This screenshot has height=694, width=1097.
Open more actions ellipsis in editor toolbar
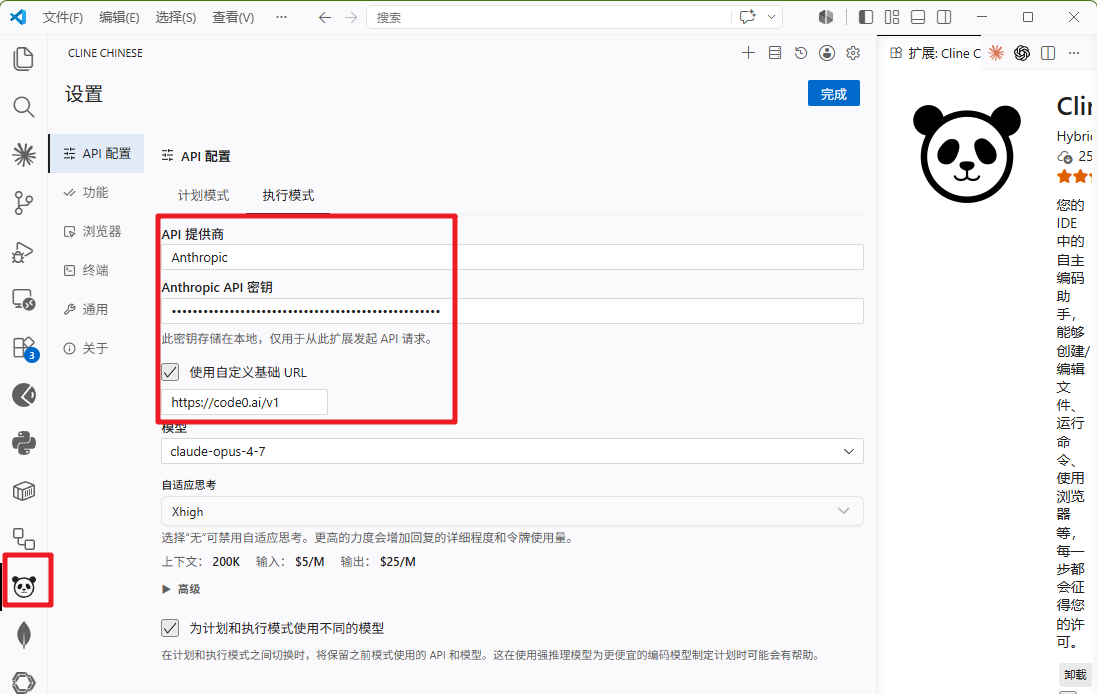(x=1074, y=53)
